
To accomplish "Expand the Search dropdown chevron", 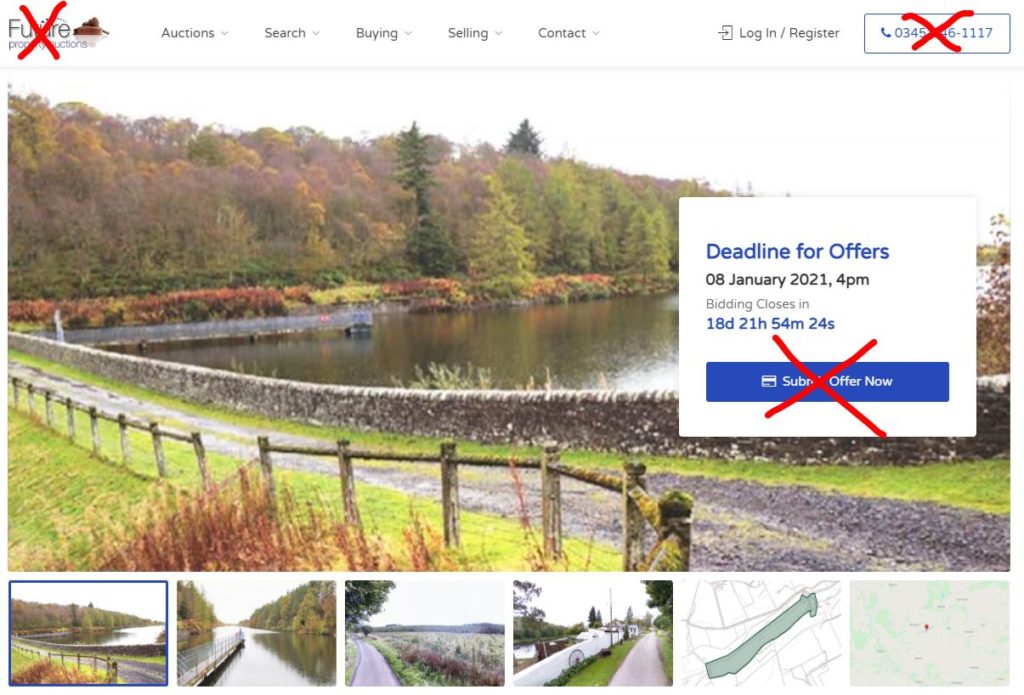I will 316,33.
